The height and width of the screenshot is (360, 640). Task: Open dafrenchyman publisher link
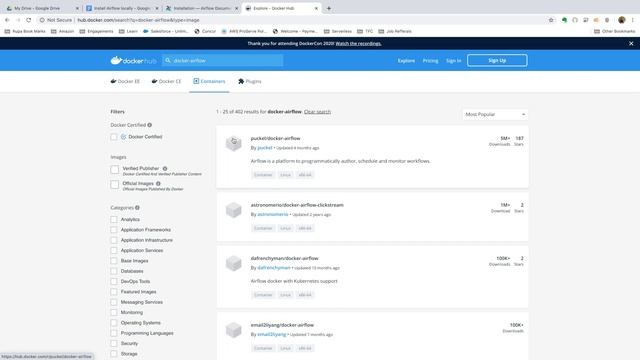coord(274,268)
